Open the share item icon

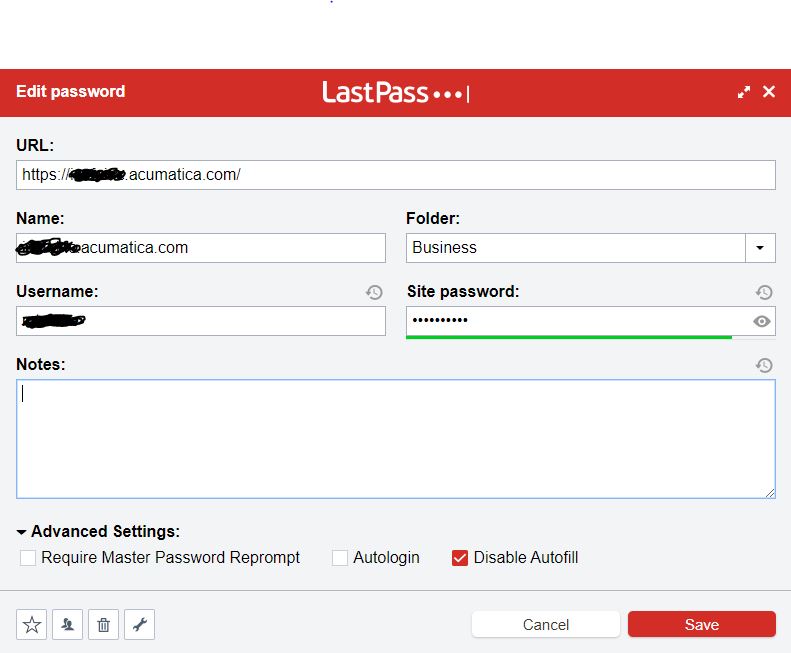68,624
